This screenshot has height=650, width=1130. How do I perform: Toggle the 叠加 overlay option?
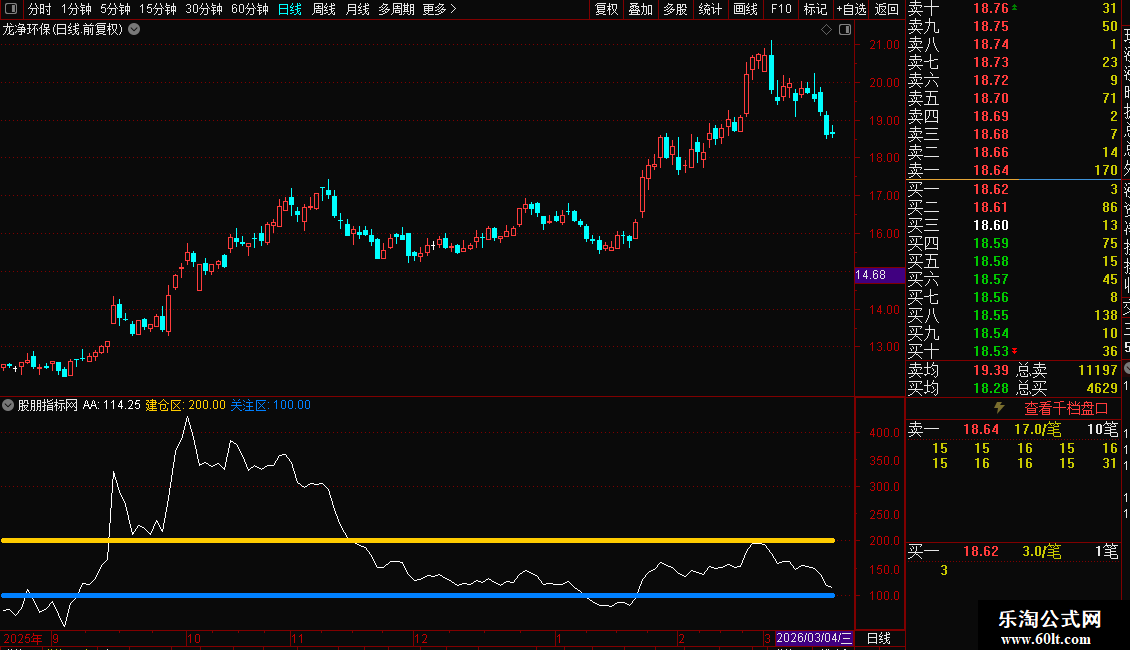click(x=640, y=9)
